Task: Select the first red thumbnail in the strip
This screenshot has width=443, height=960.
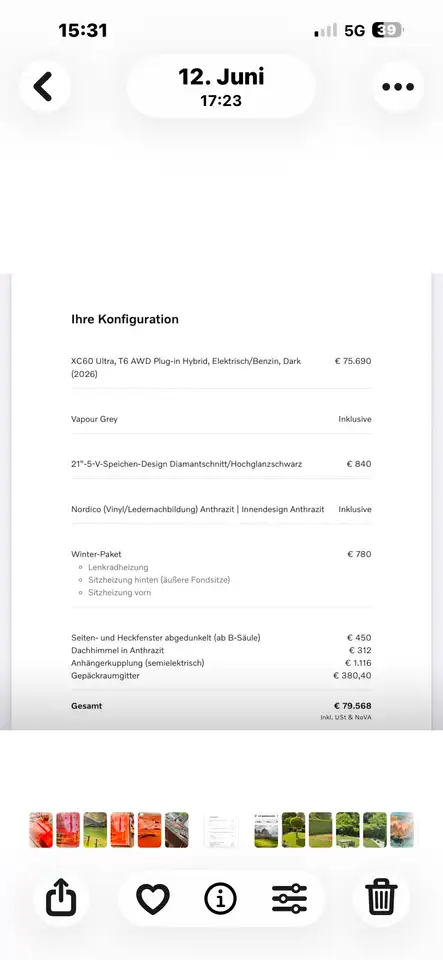Action: tap(41, 830)
